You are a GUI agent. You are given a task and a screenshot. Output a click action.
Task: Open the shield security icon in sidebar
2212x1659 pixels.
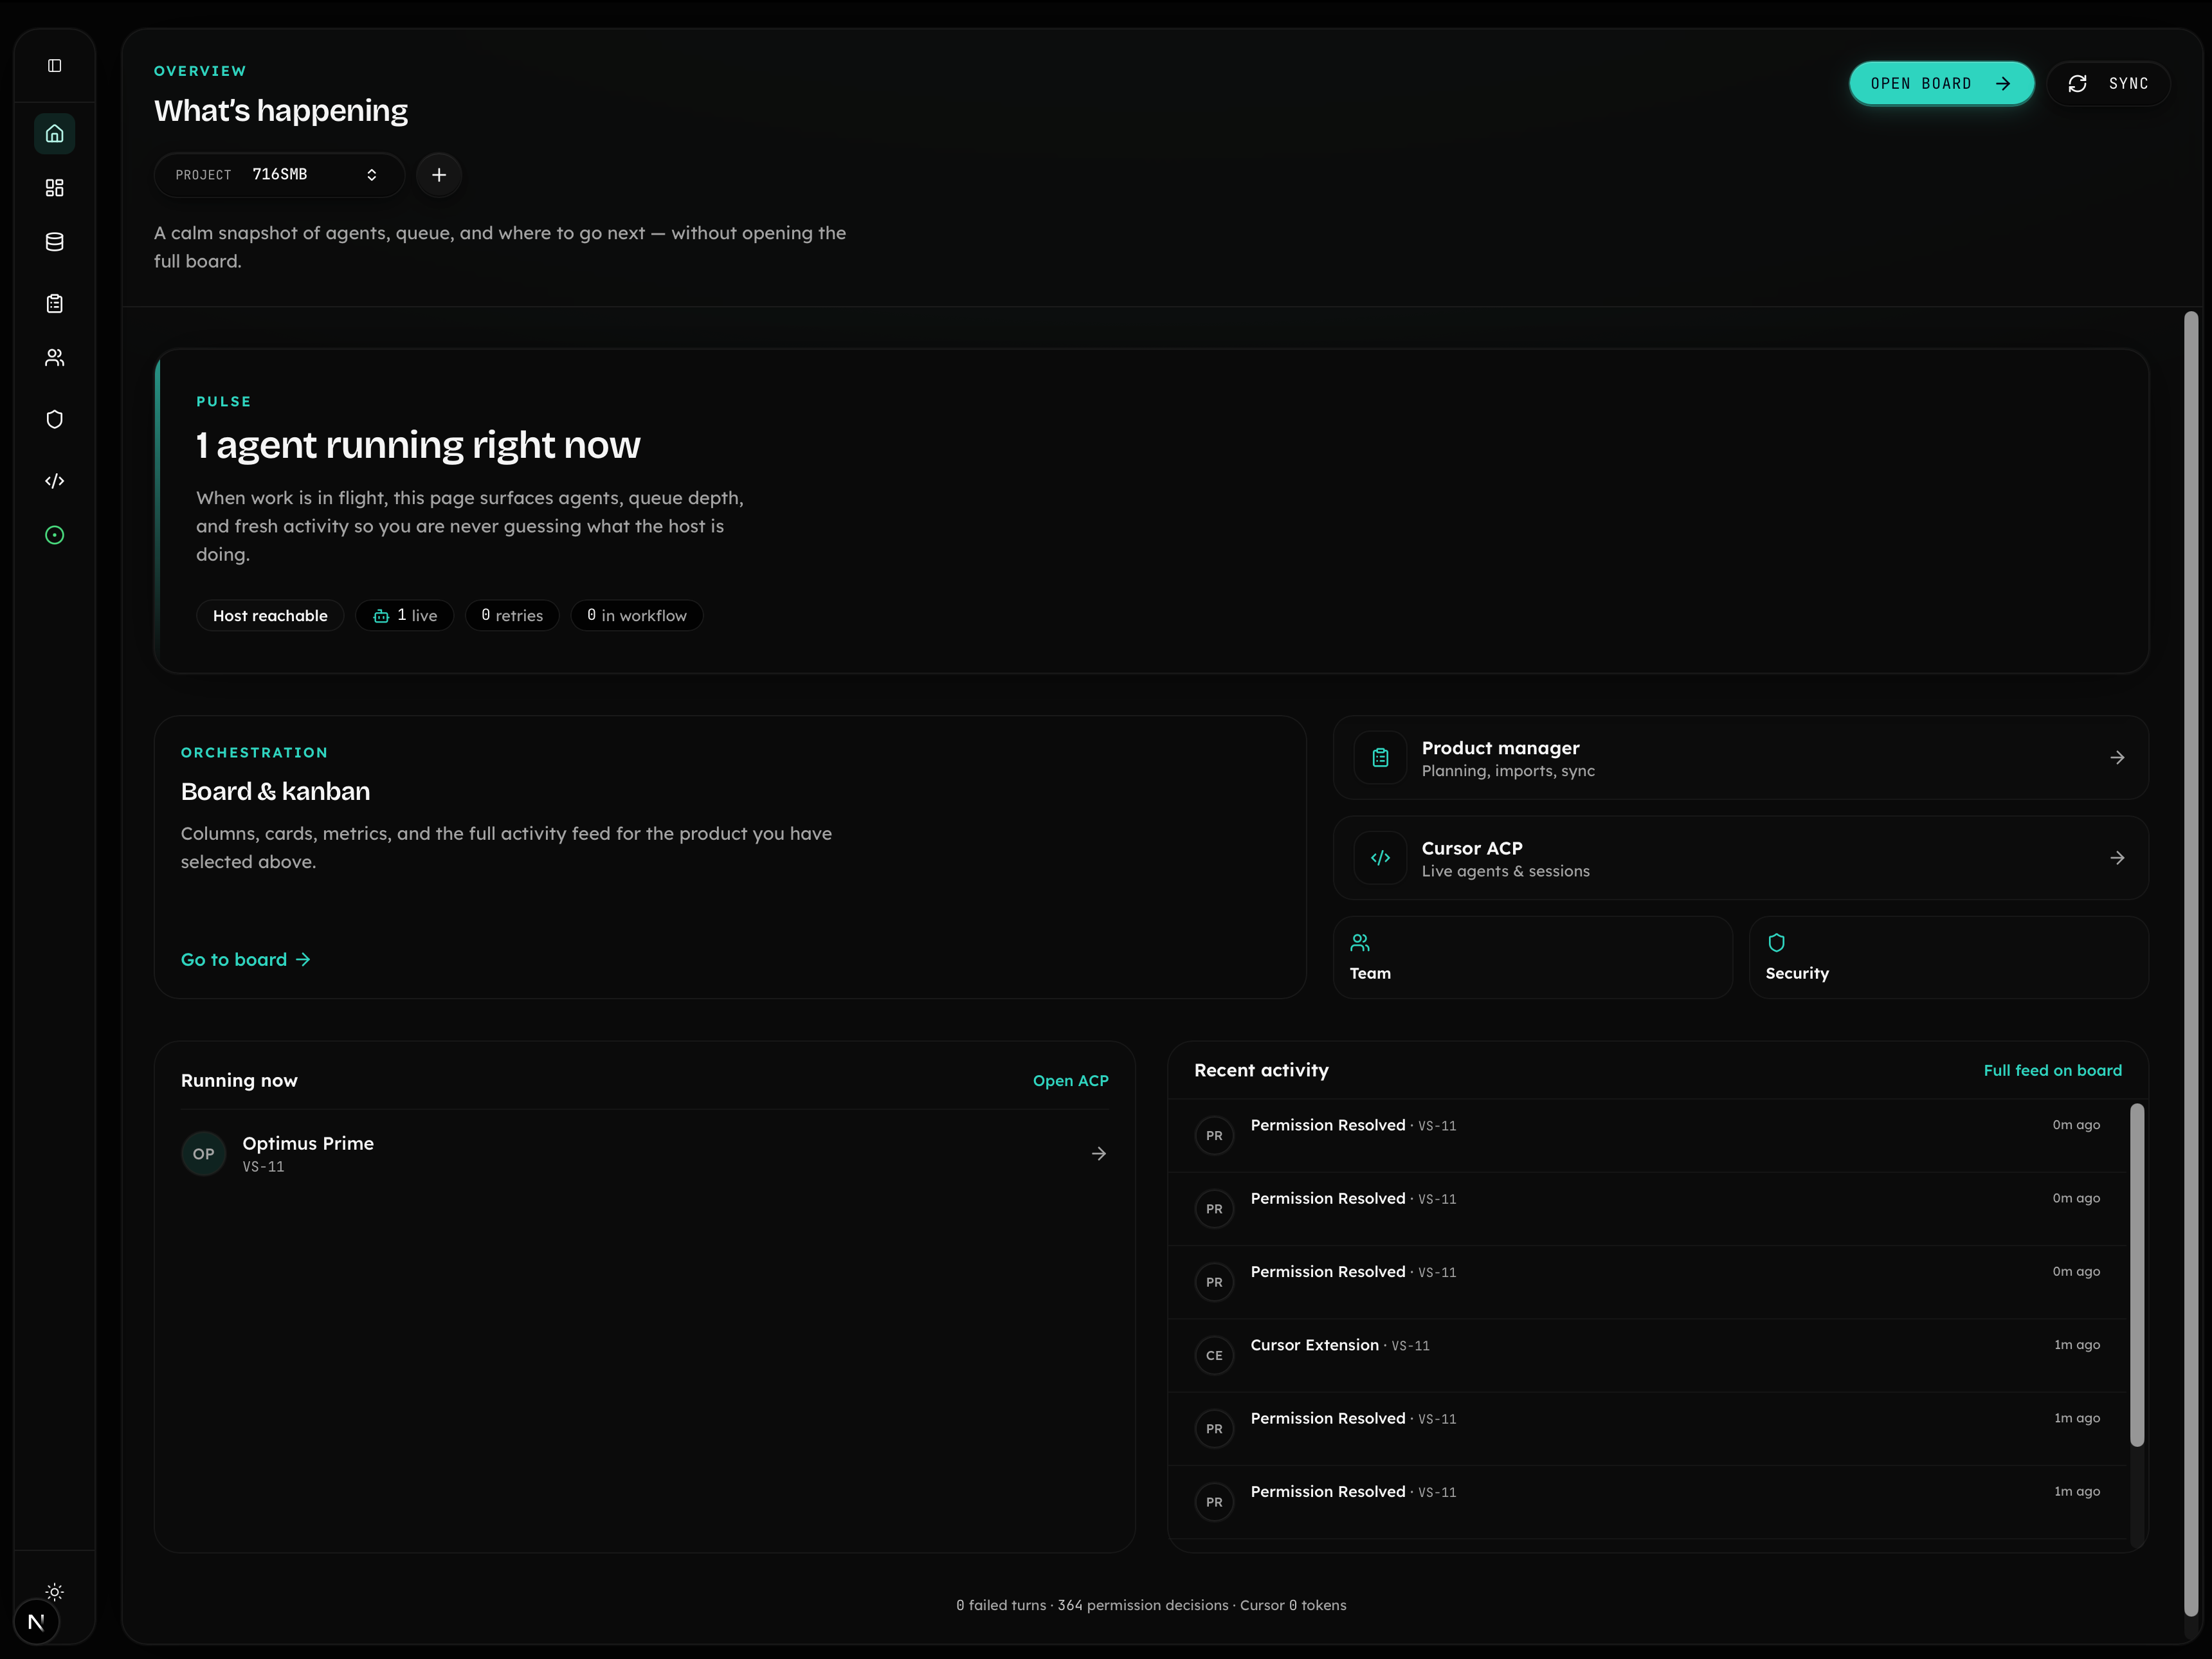pyautogui.click(x=55, y=420)
